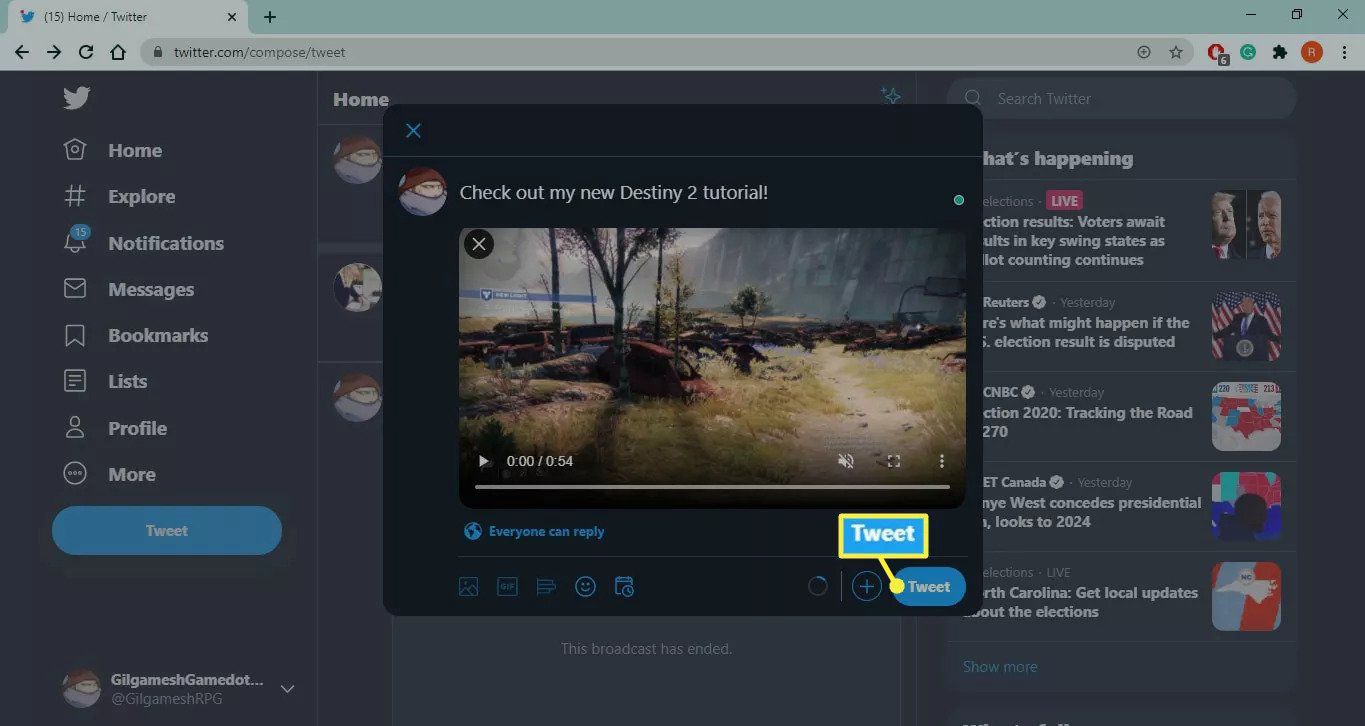Schedule the tweet with calendar icon
1365x726 pixels.
pyautogui.click(x=624, y=587)
